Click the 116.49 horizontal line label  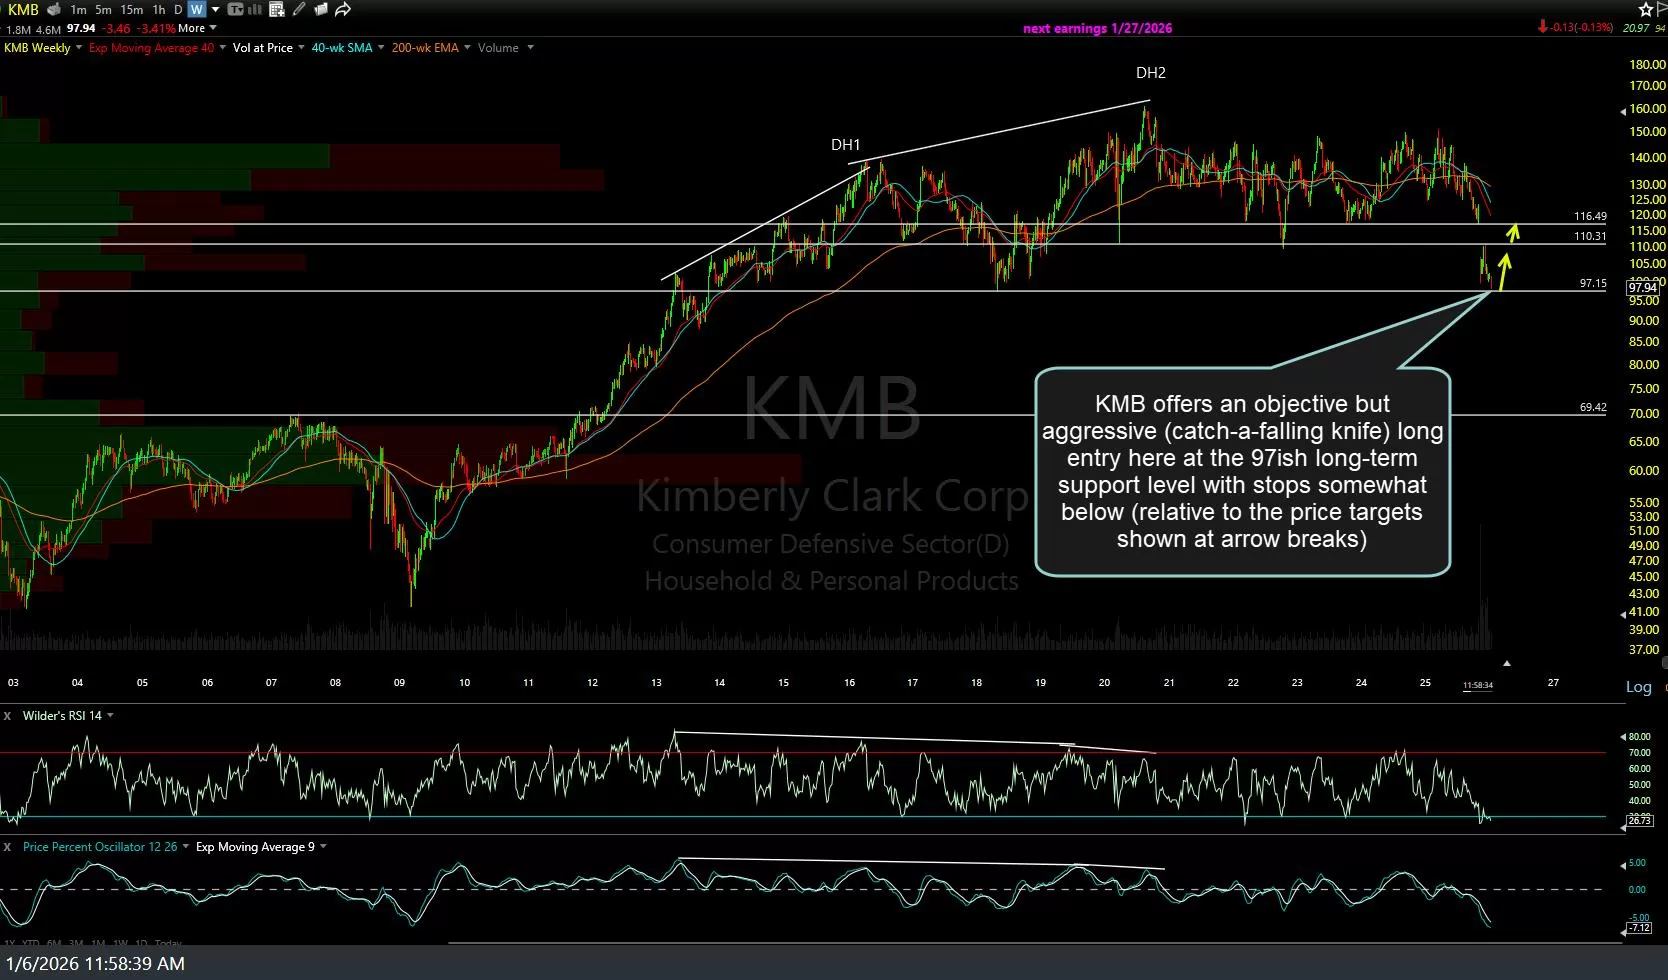(x=1590, y=216)
